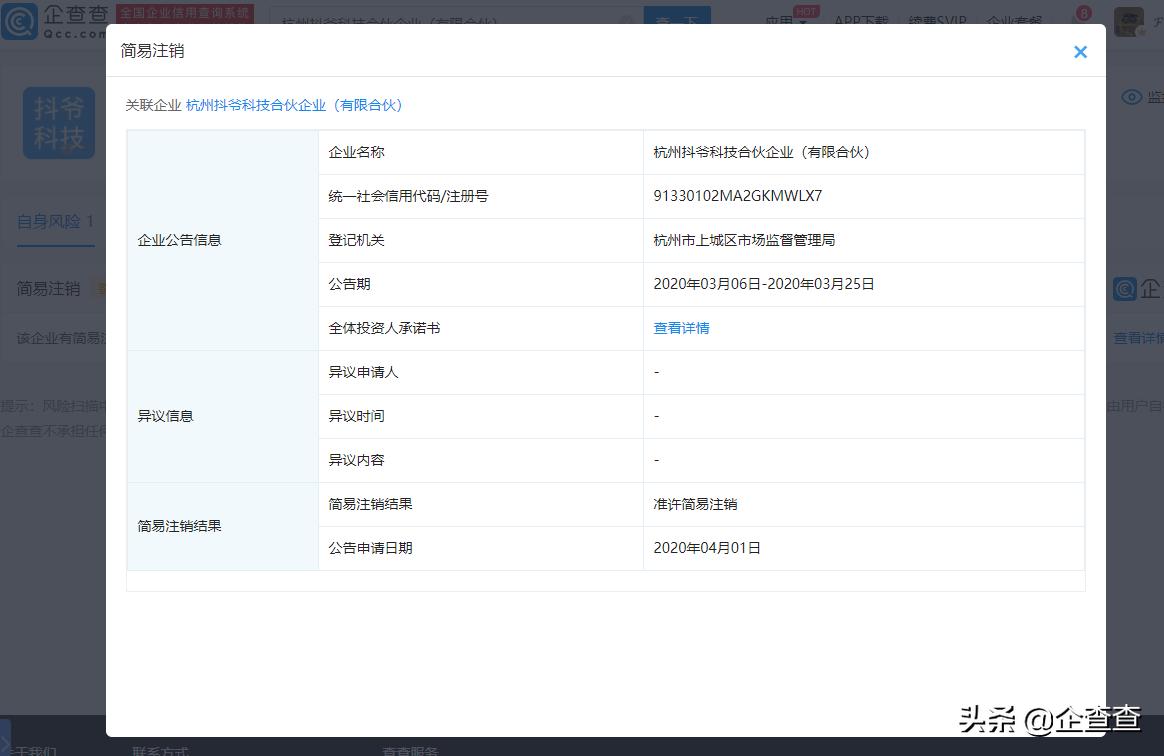Click 查看详情 next to 全体投资人承诺书

point(681,328)
